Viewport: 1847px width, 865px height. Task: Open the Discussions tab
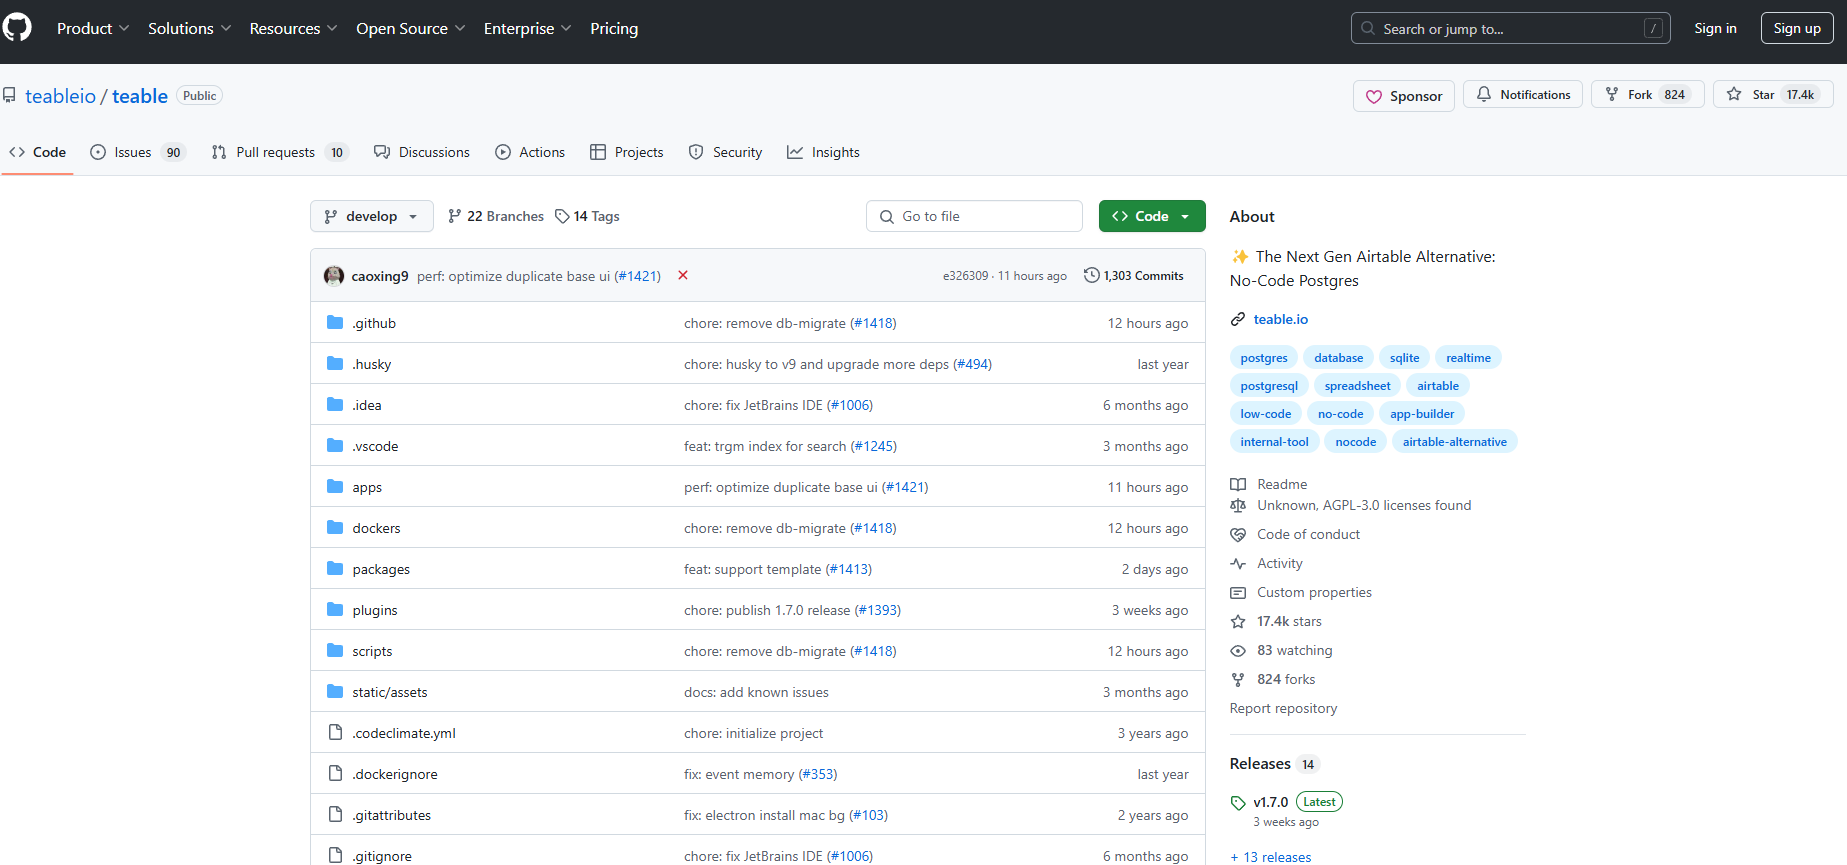tap(422, 152)
